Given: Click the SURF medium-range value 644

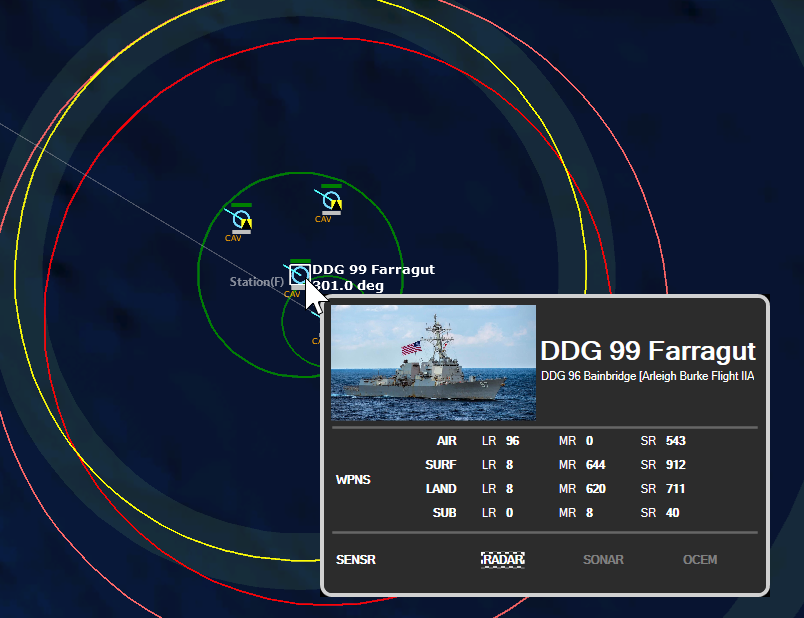Looking at the screenshot, I should [x=595, y=465].
